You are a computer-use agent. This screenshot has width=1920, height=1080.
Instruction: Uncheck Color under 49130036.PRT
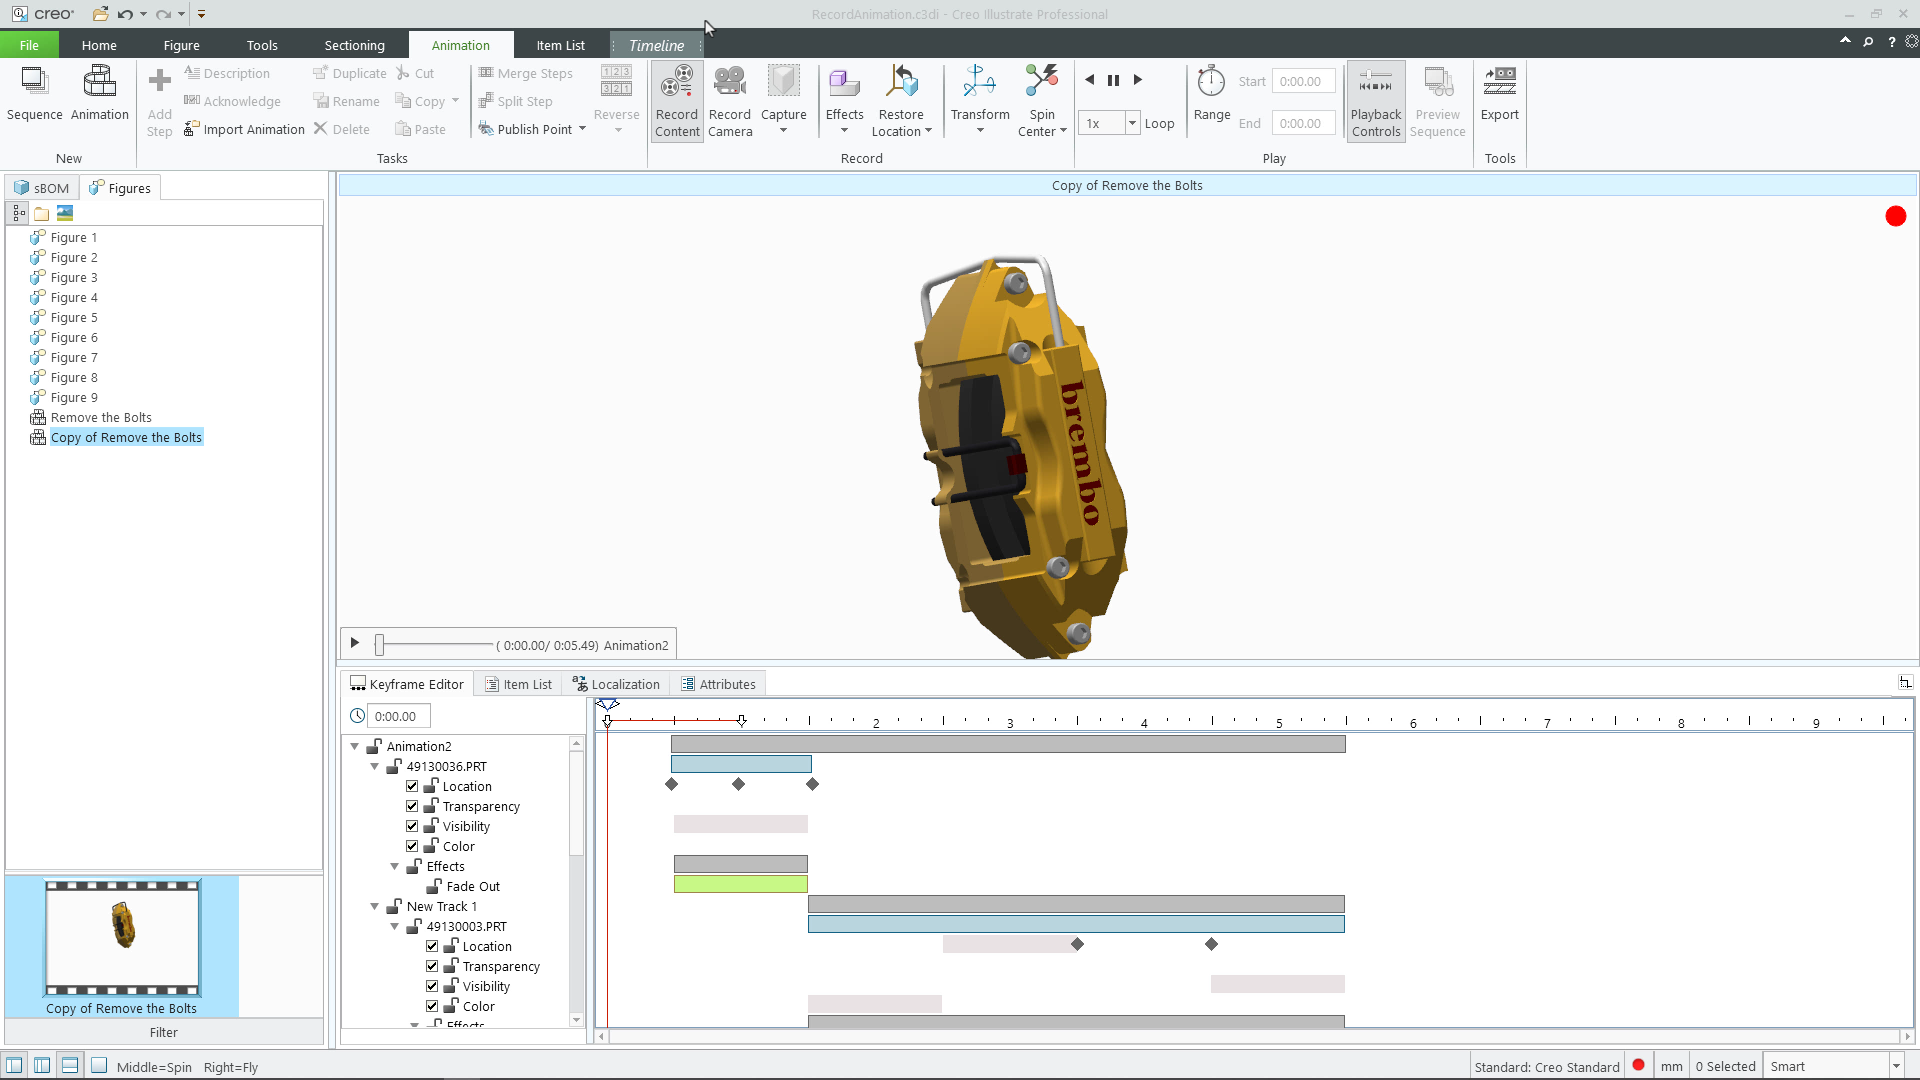click(x=412, y=846)
